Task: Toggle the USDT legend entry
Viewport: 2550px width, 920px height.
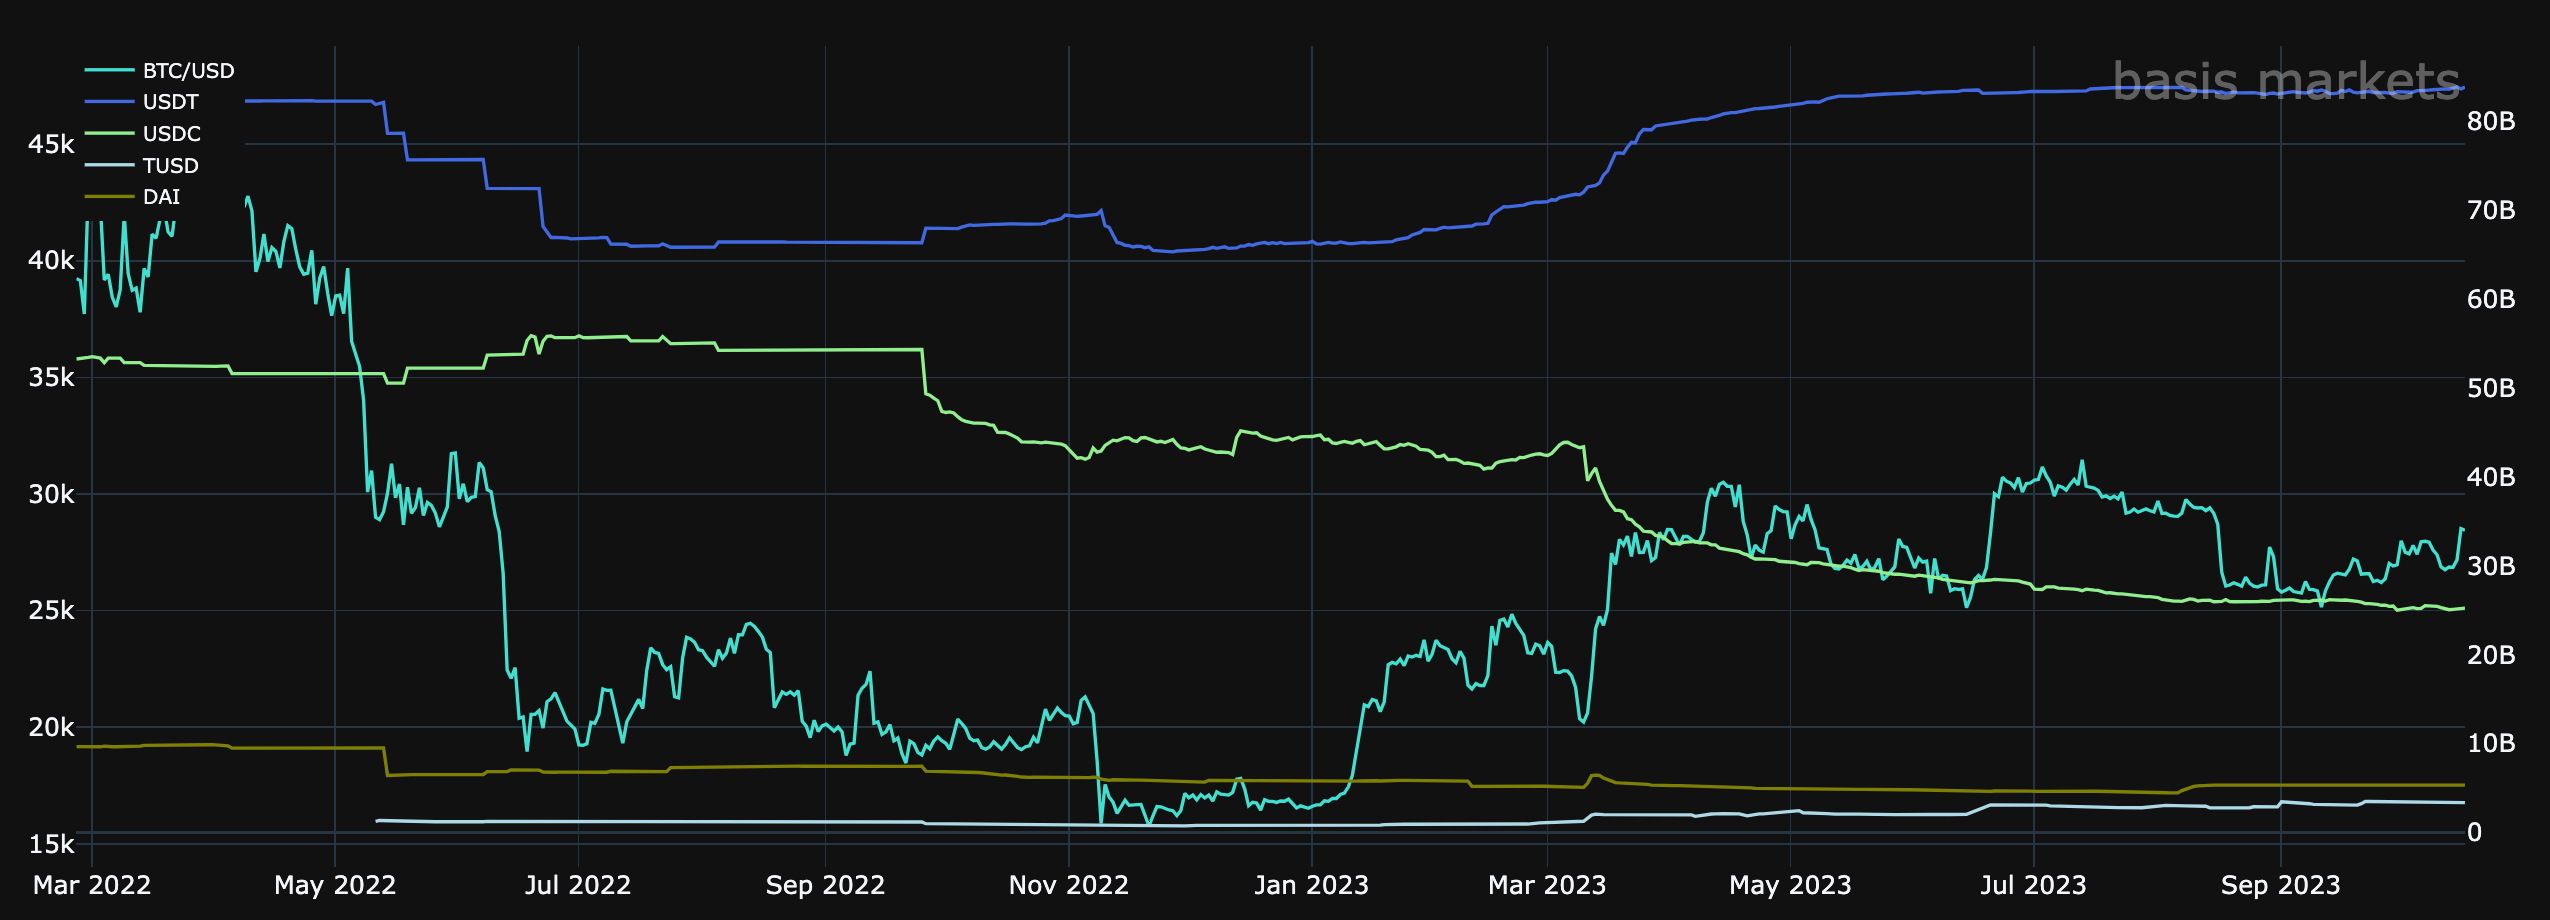Action: (x=142, y=102)
